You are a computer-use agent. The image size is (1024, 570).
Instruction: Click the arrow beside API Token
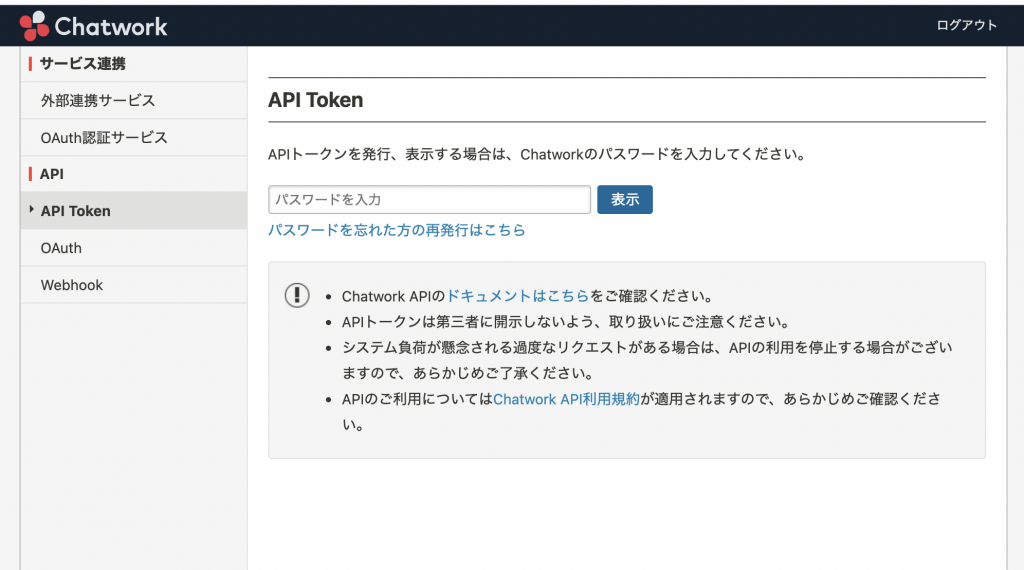pyautogui.click(x=31, y=210)
